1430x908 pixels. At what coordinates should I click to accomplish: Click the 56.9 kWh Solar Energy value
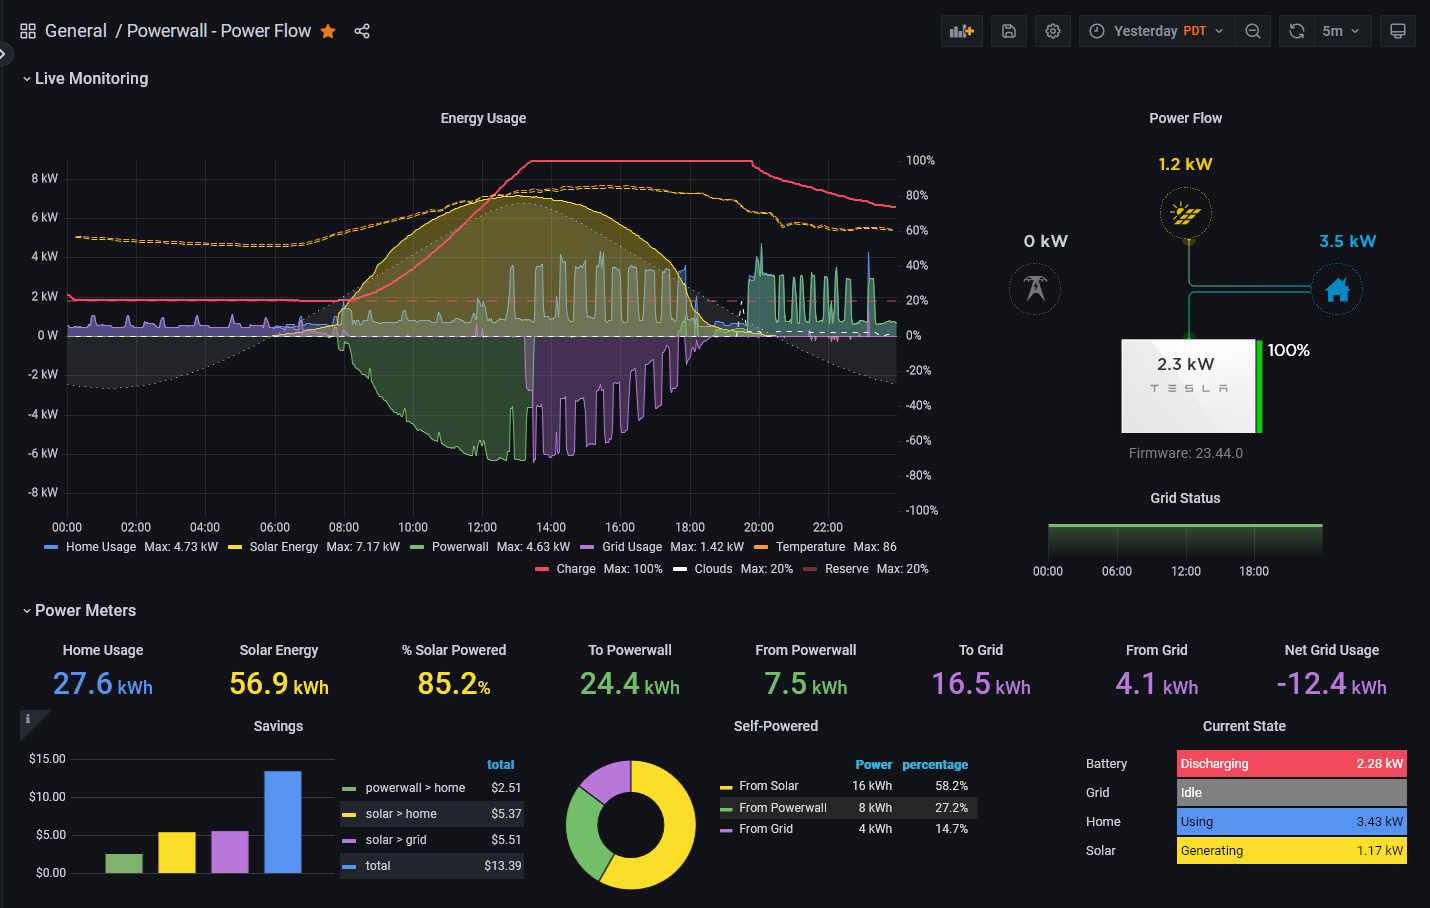point(279,684)
